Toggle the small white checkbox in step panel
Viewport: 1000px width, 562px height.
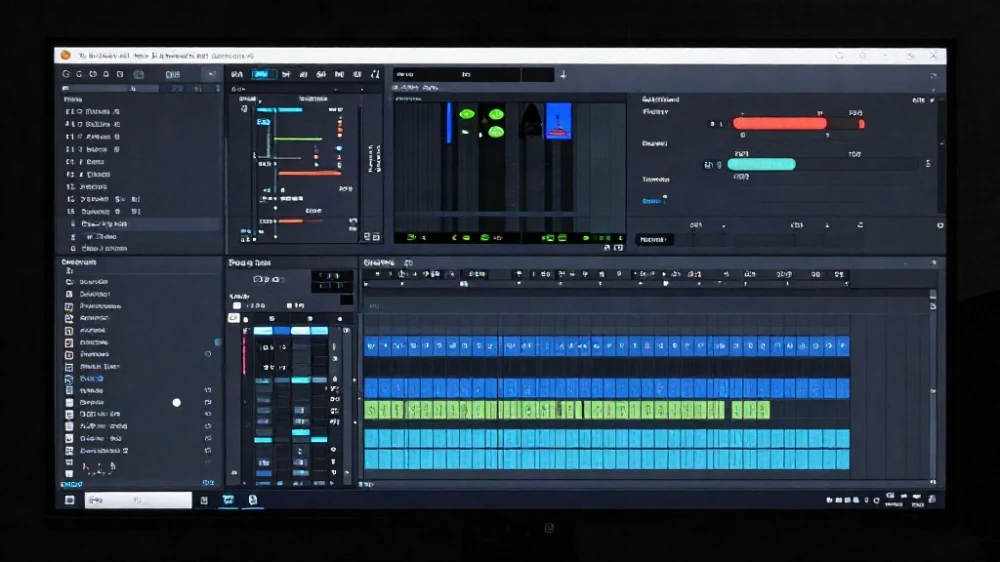[x=237, y=306]
